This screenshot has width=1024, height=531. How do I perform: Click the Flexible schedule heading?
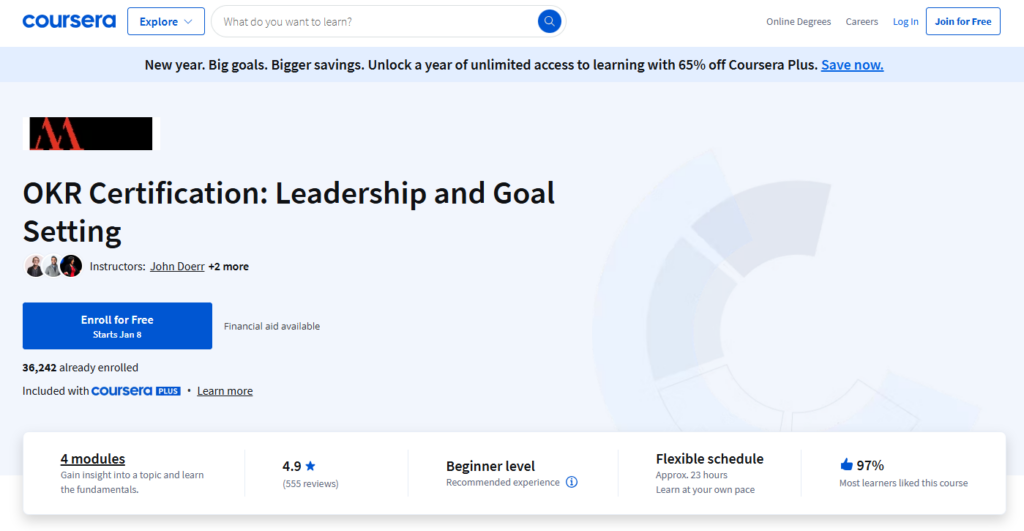709,459
